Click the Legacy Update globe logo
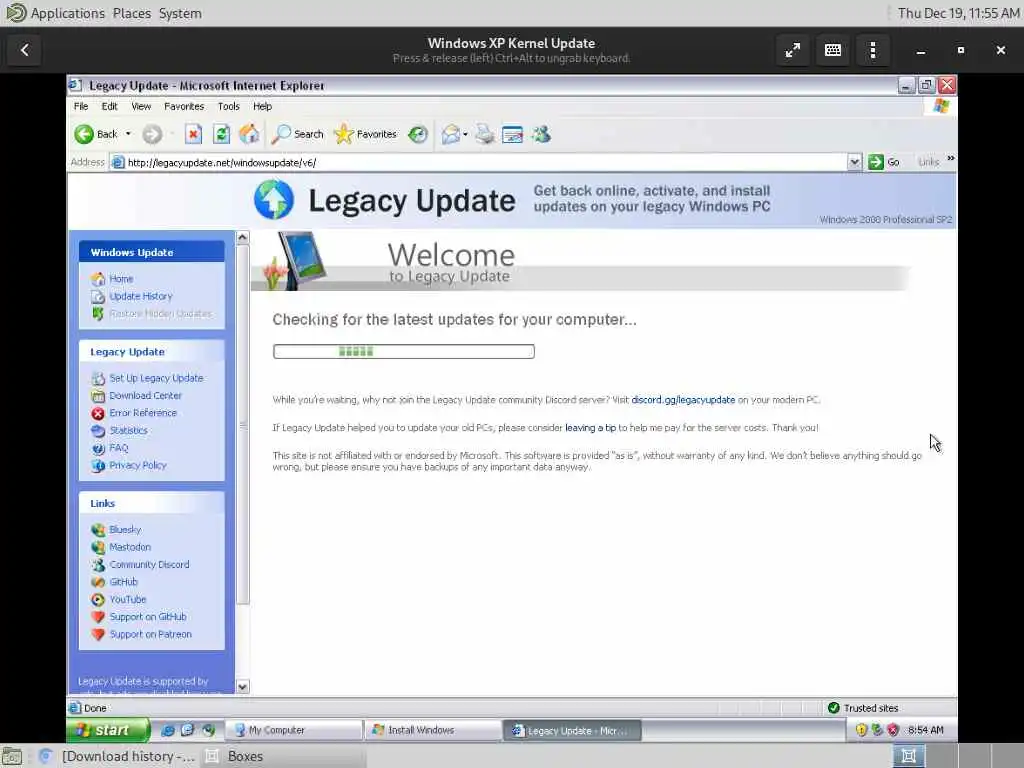Screen dimensions: 1024x768 coord(274,199)
